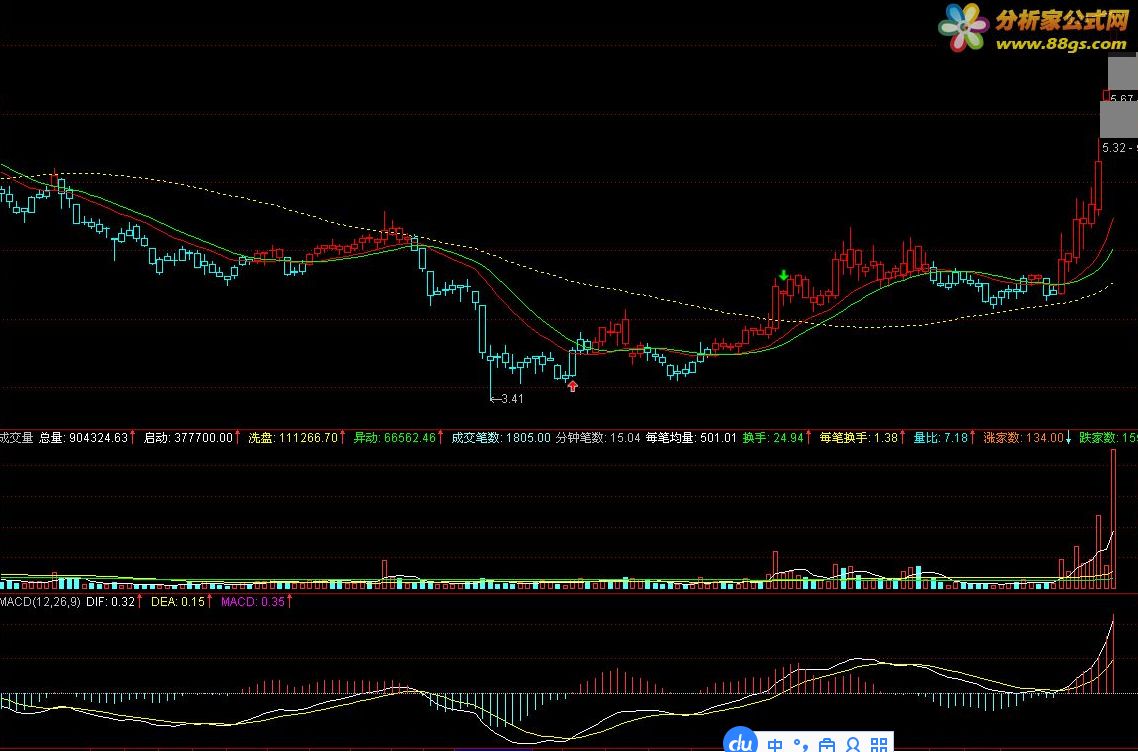Click the Baidu input method 'du' logo
The height and width of the screenshot is (752, 1138).
point(740,741)
